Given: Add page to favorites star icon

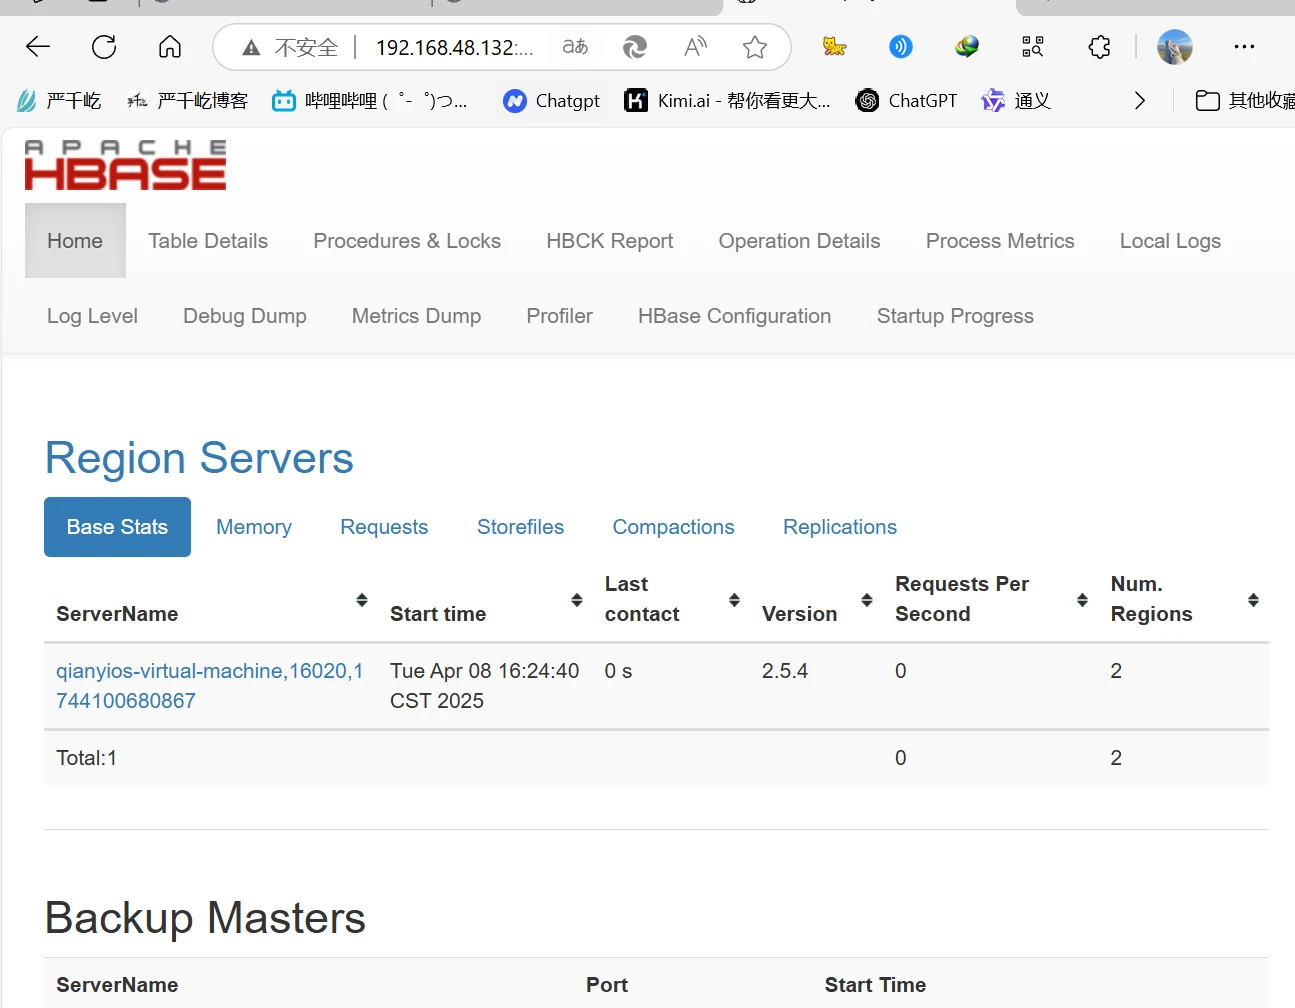Looking at the screenshot, I should [755, 47].
